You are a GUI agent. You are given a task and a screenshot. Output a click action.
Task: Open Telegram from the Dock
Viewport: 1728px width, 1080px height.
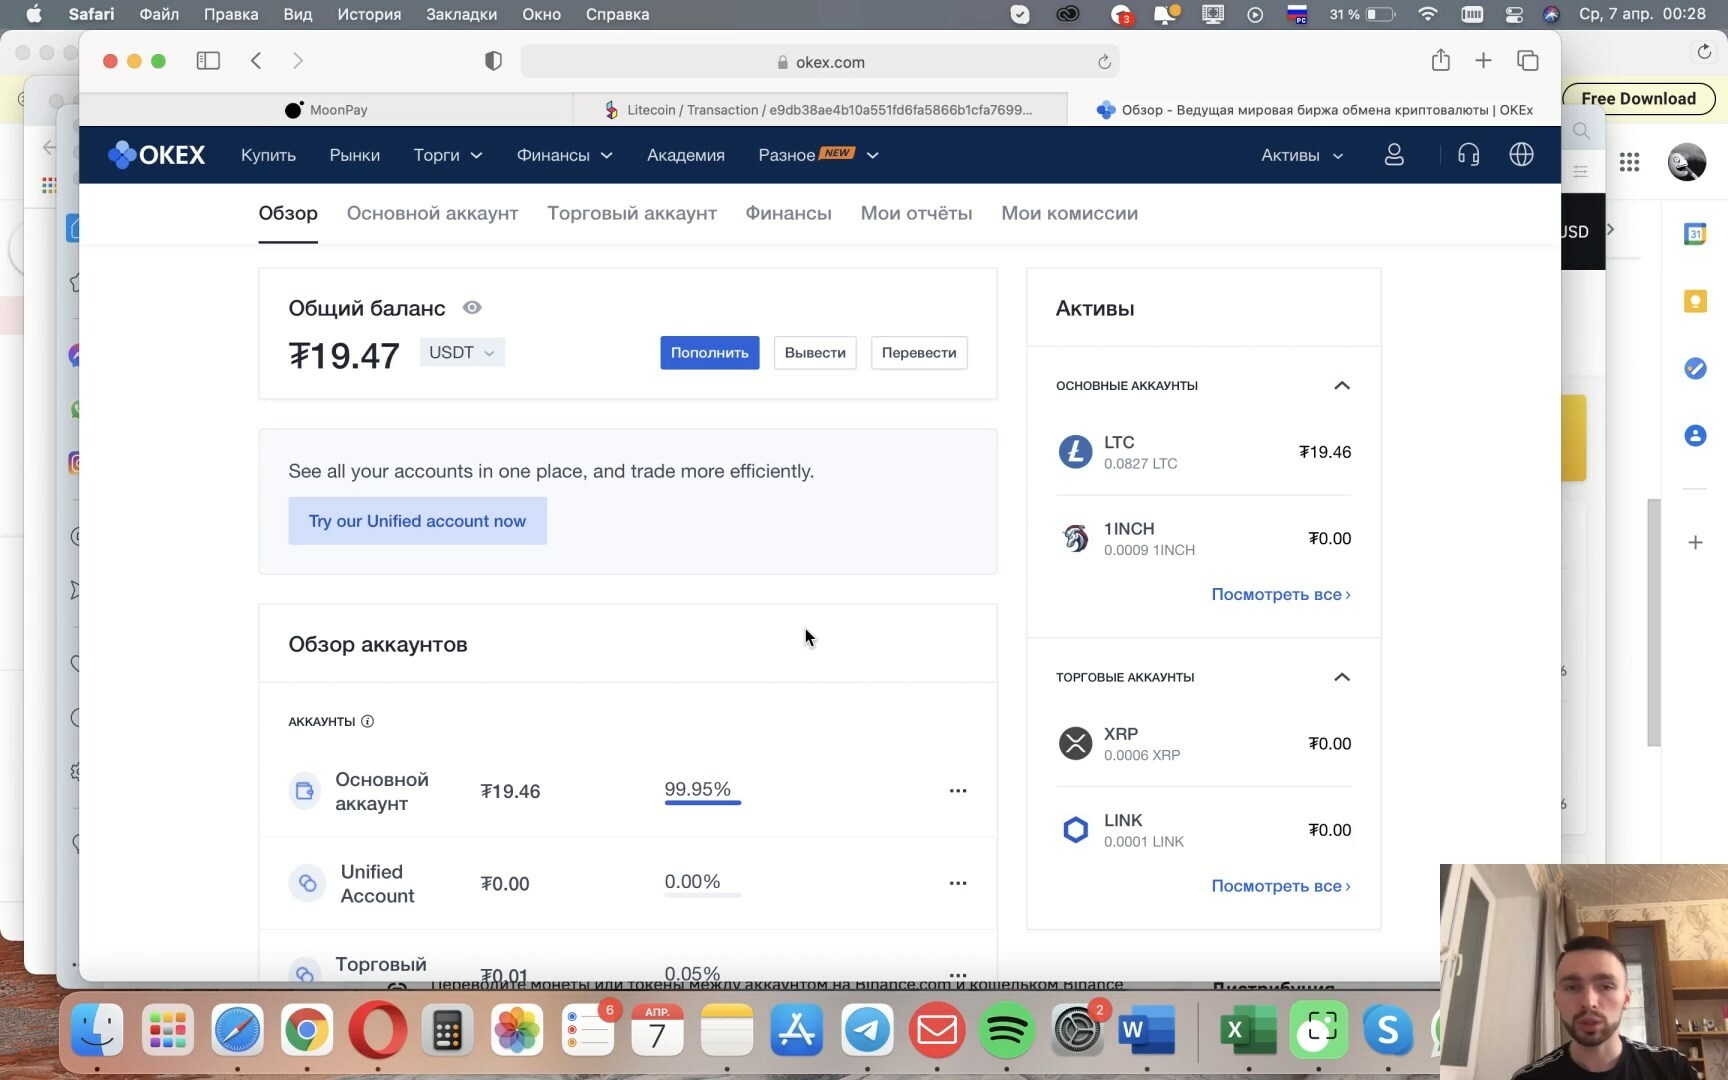click(867, 1030)
